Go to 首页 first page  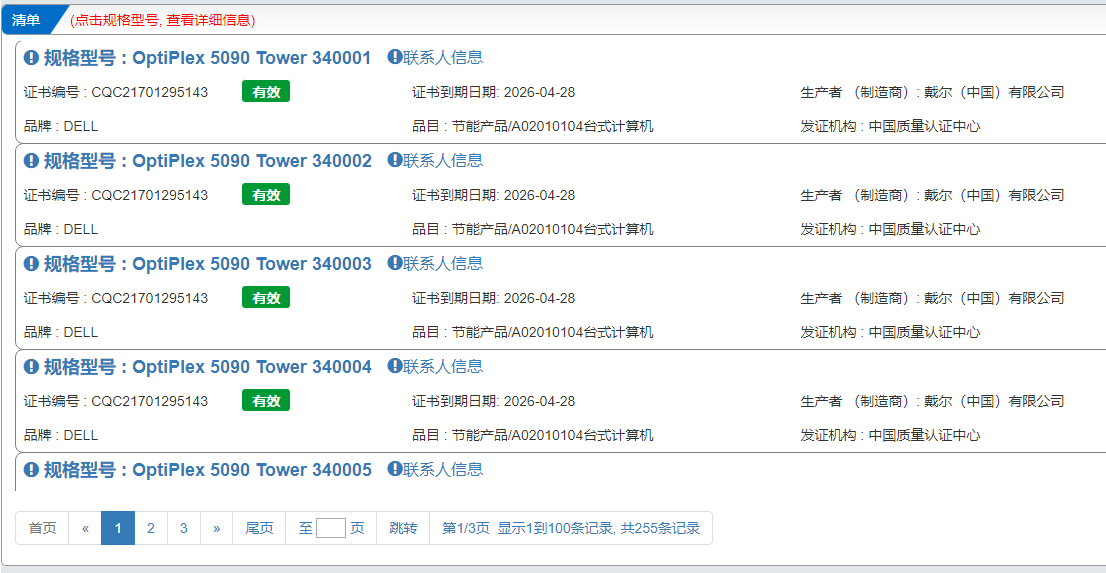pyautogui.click(x=42, y=528)
